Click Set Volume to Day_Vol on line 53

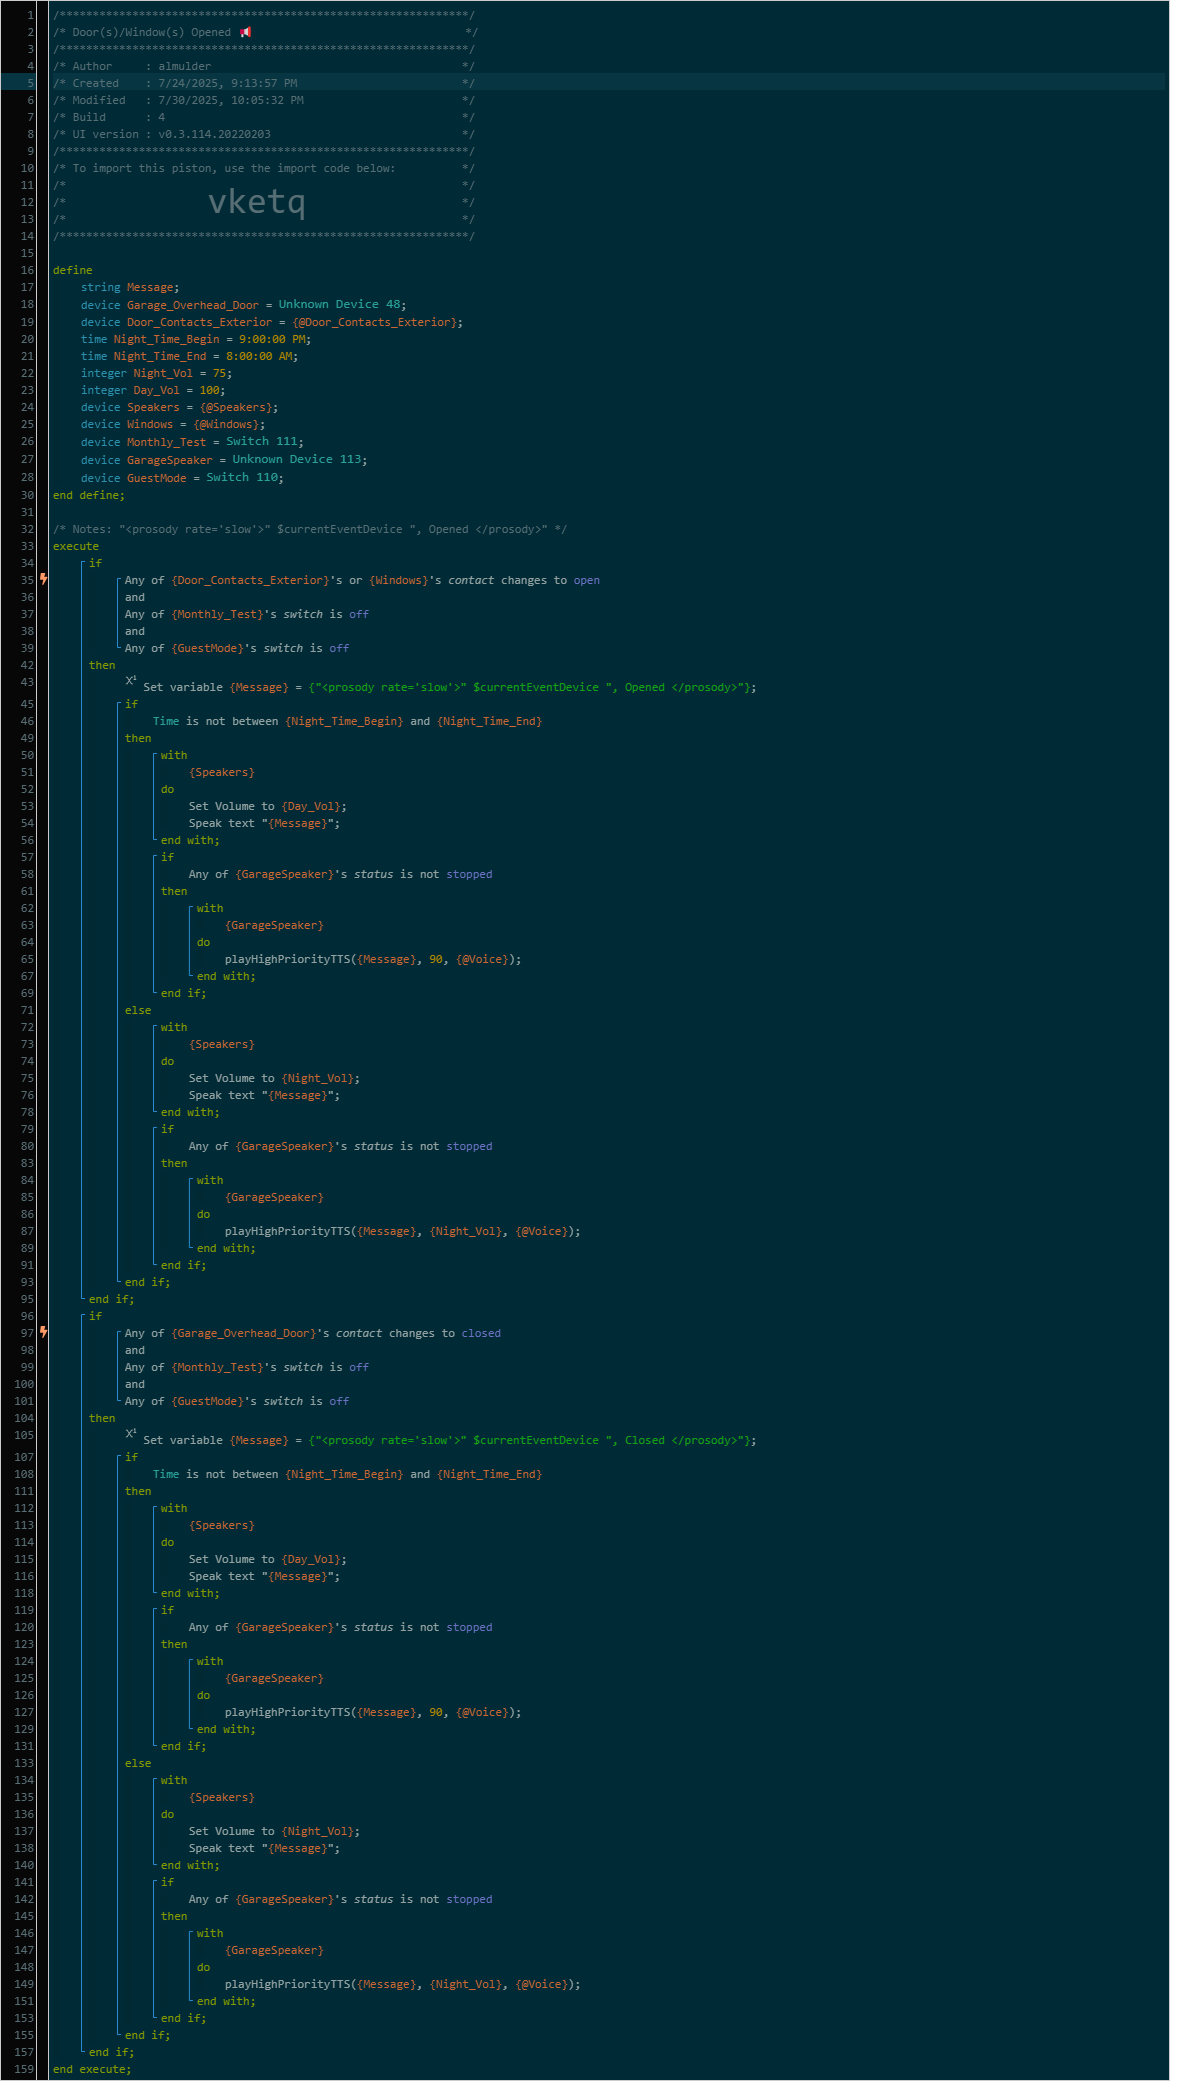(x=268, y=806)
